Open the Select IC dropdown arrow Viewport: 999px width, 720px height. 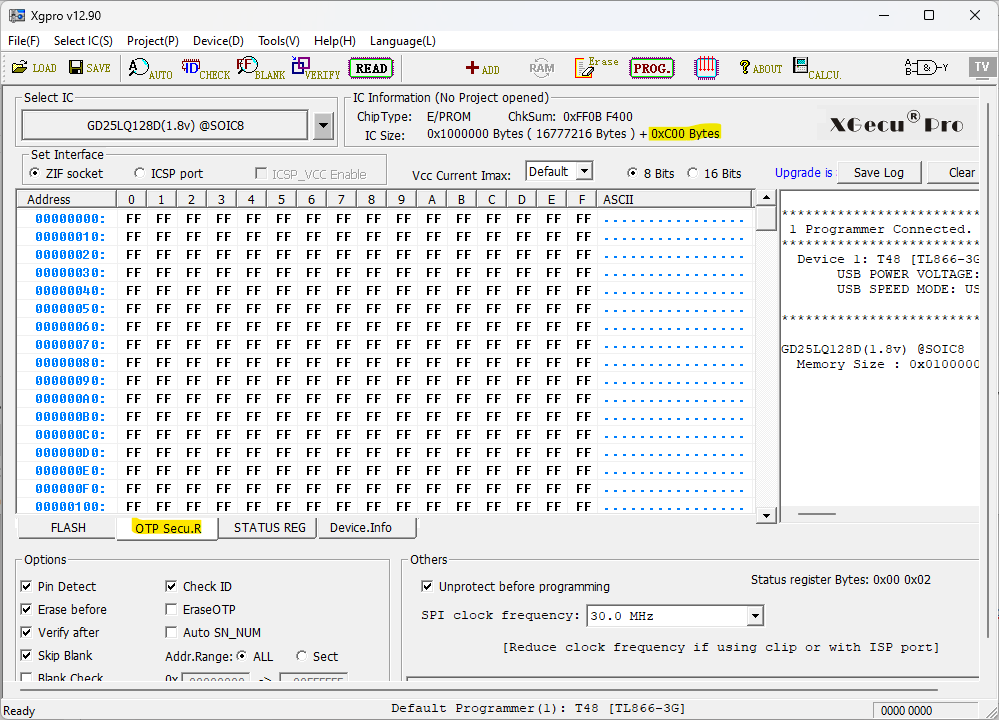[x=324, y=126]
